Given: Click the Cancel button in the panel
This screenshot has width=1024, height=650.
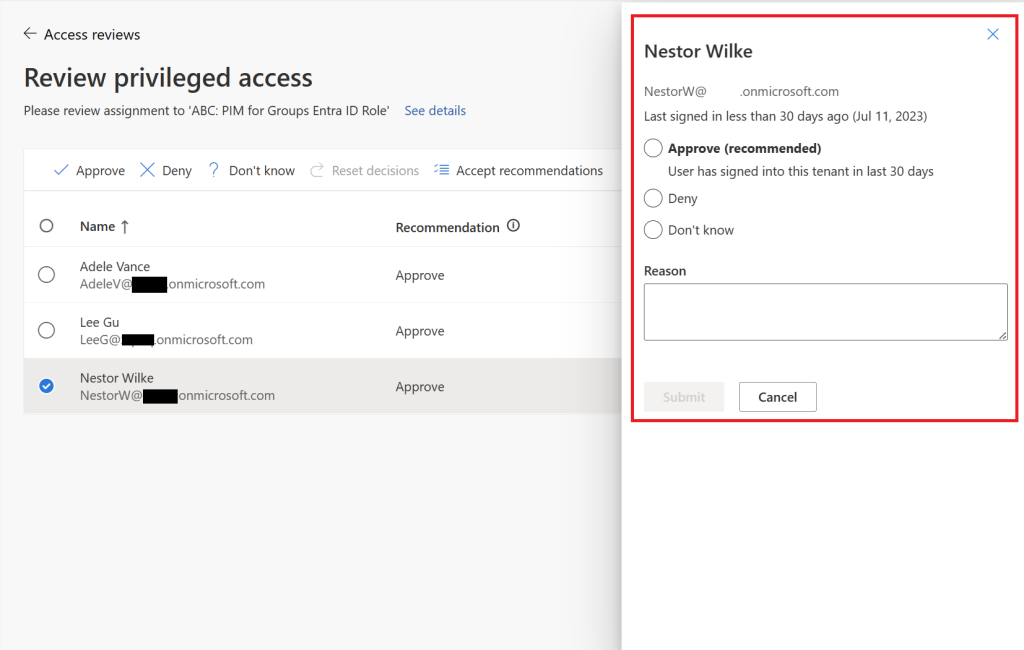Looking at the screenshot, I should pos(777,397).
